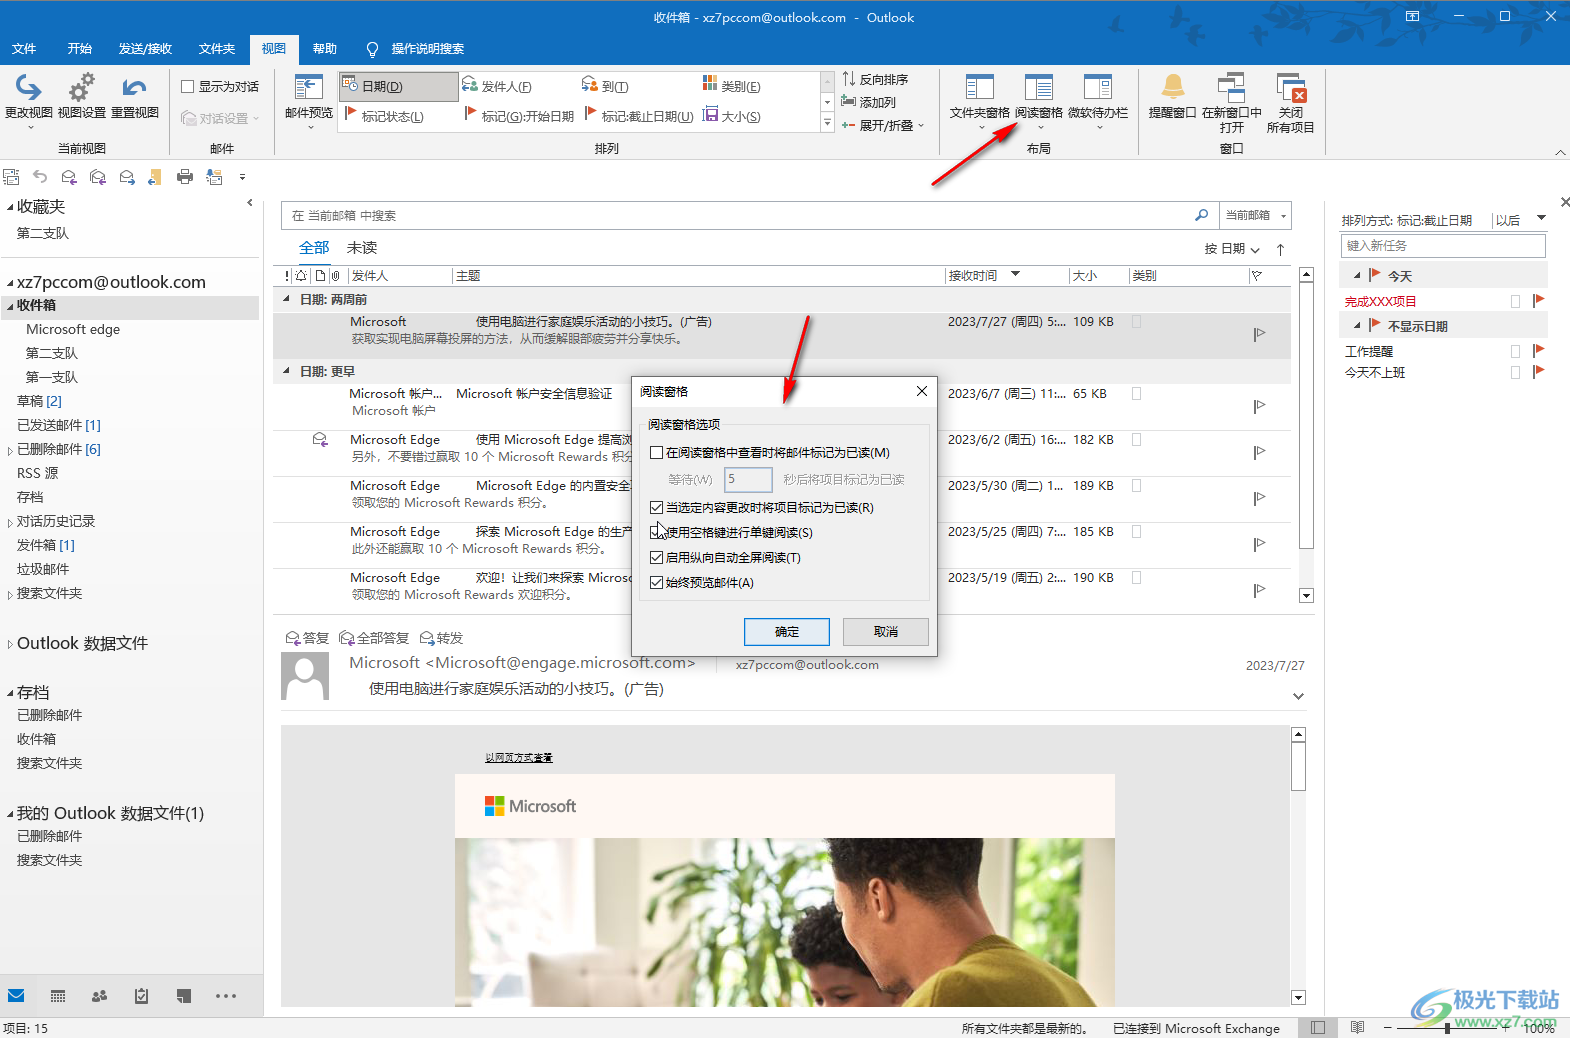Expand the 已删除邮件 [6] folder
Viewport: 1570px width, 1038px height.
click(10, 450)
